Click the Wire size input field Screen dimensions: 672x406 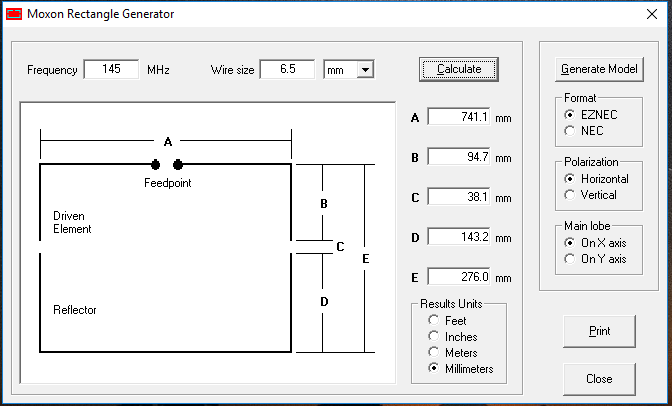point(288,69)
